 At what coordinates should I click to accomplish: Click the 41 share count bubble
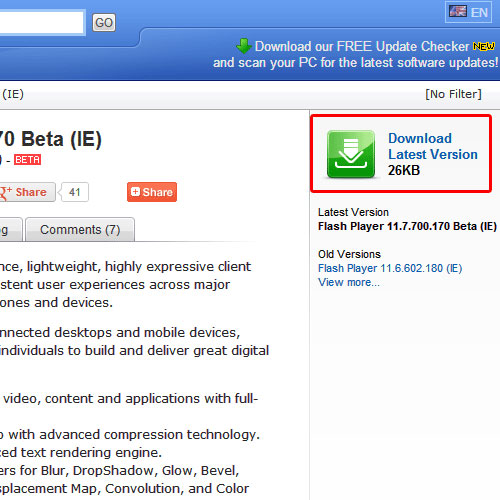coord(75,192)
